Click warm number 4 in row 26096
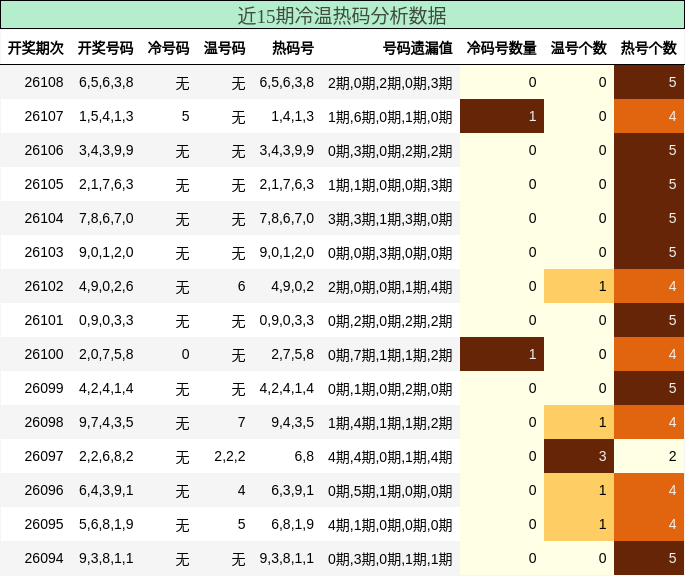 click(241, 490)
